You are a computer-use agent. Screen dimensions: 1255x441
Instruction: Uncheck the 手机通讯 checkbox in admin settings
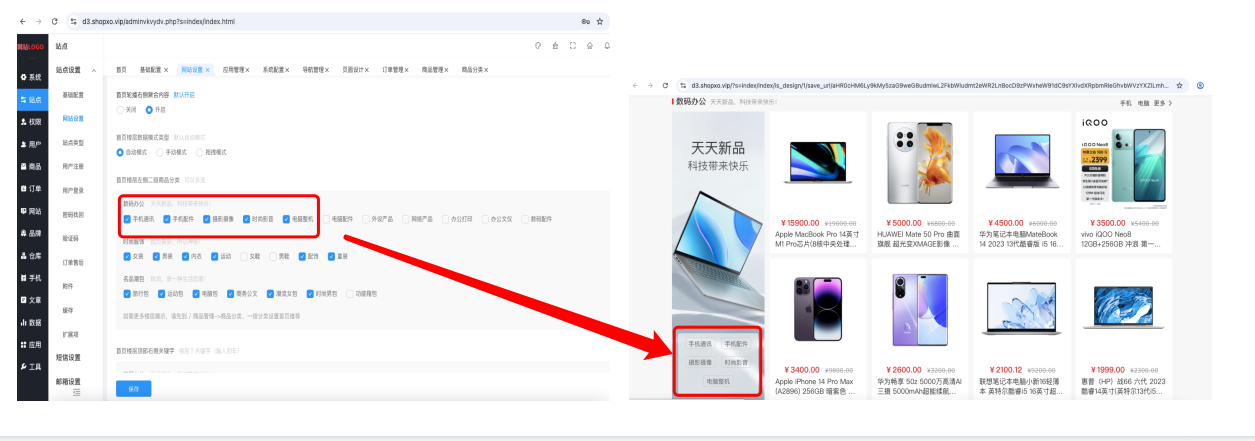[x=127, y=218]
